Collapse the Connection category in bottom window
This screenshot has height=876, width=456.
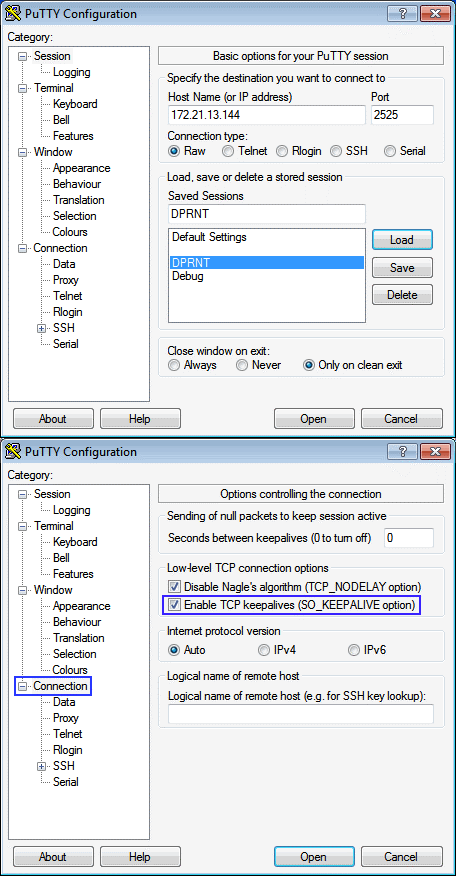22,686
